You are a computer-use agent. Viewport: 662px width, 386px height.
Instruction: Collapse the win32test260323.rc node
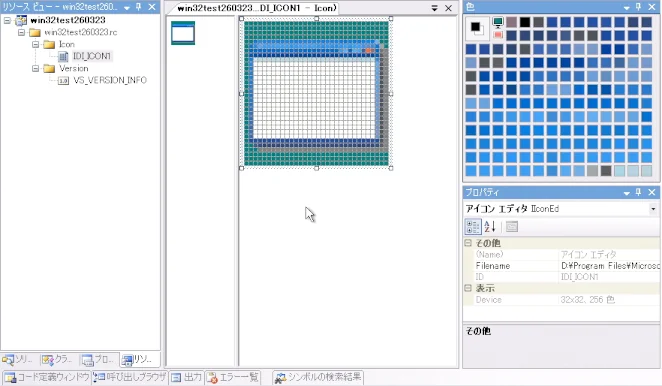(x=21, y=33)
